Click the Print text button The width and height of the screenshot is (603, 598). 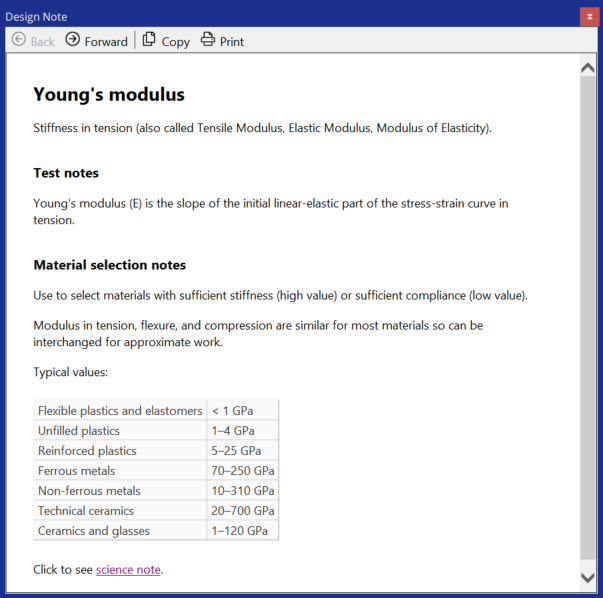point(232,42)
